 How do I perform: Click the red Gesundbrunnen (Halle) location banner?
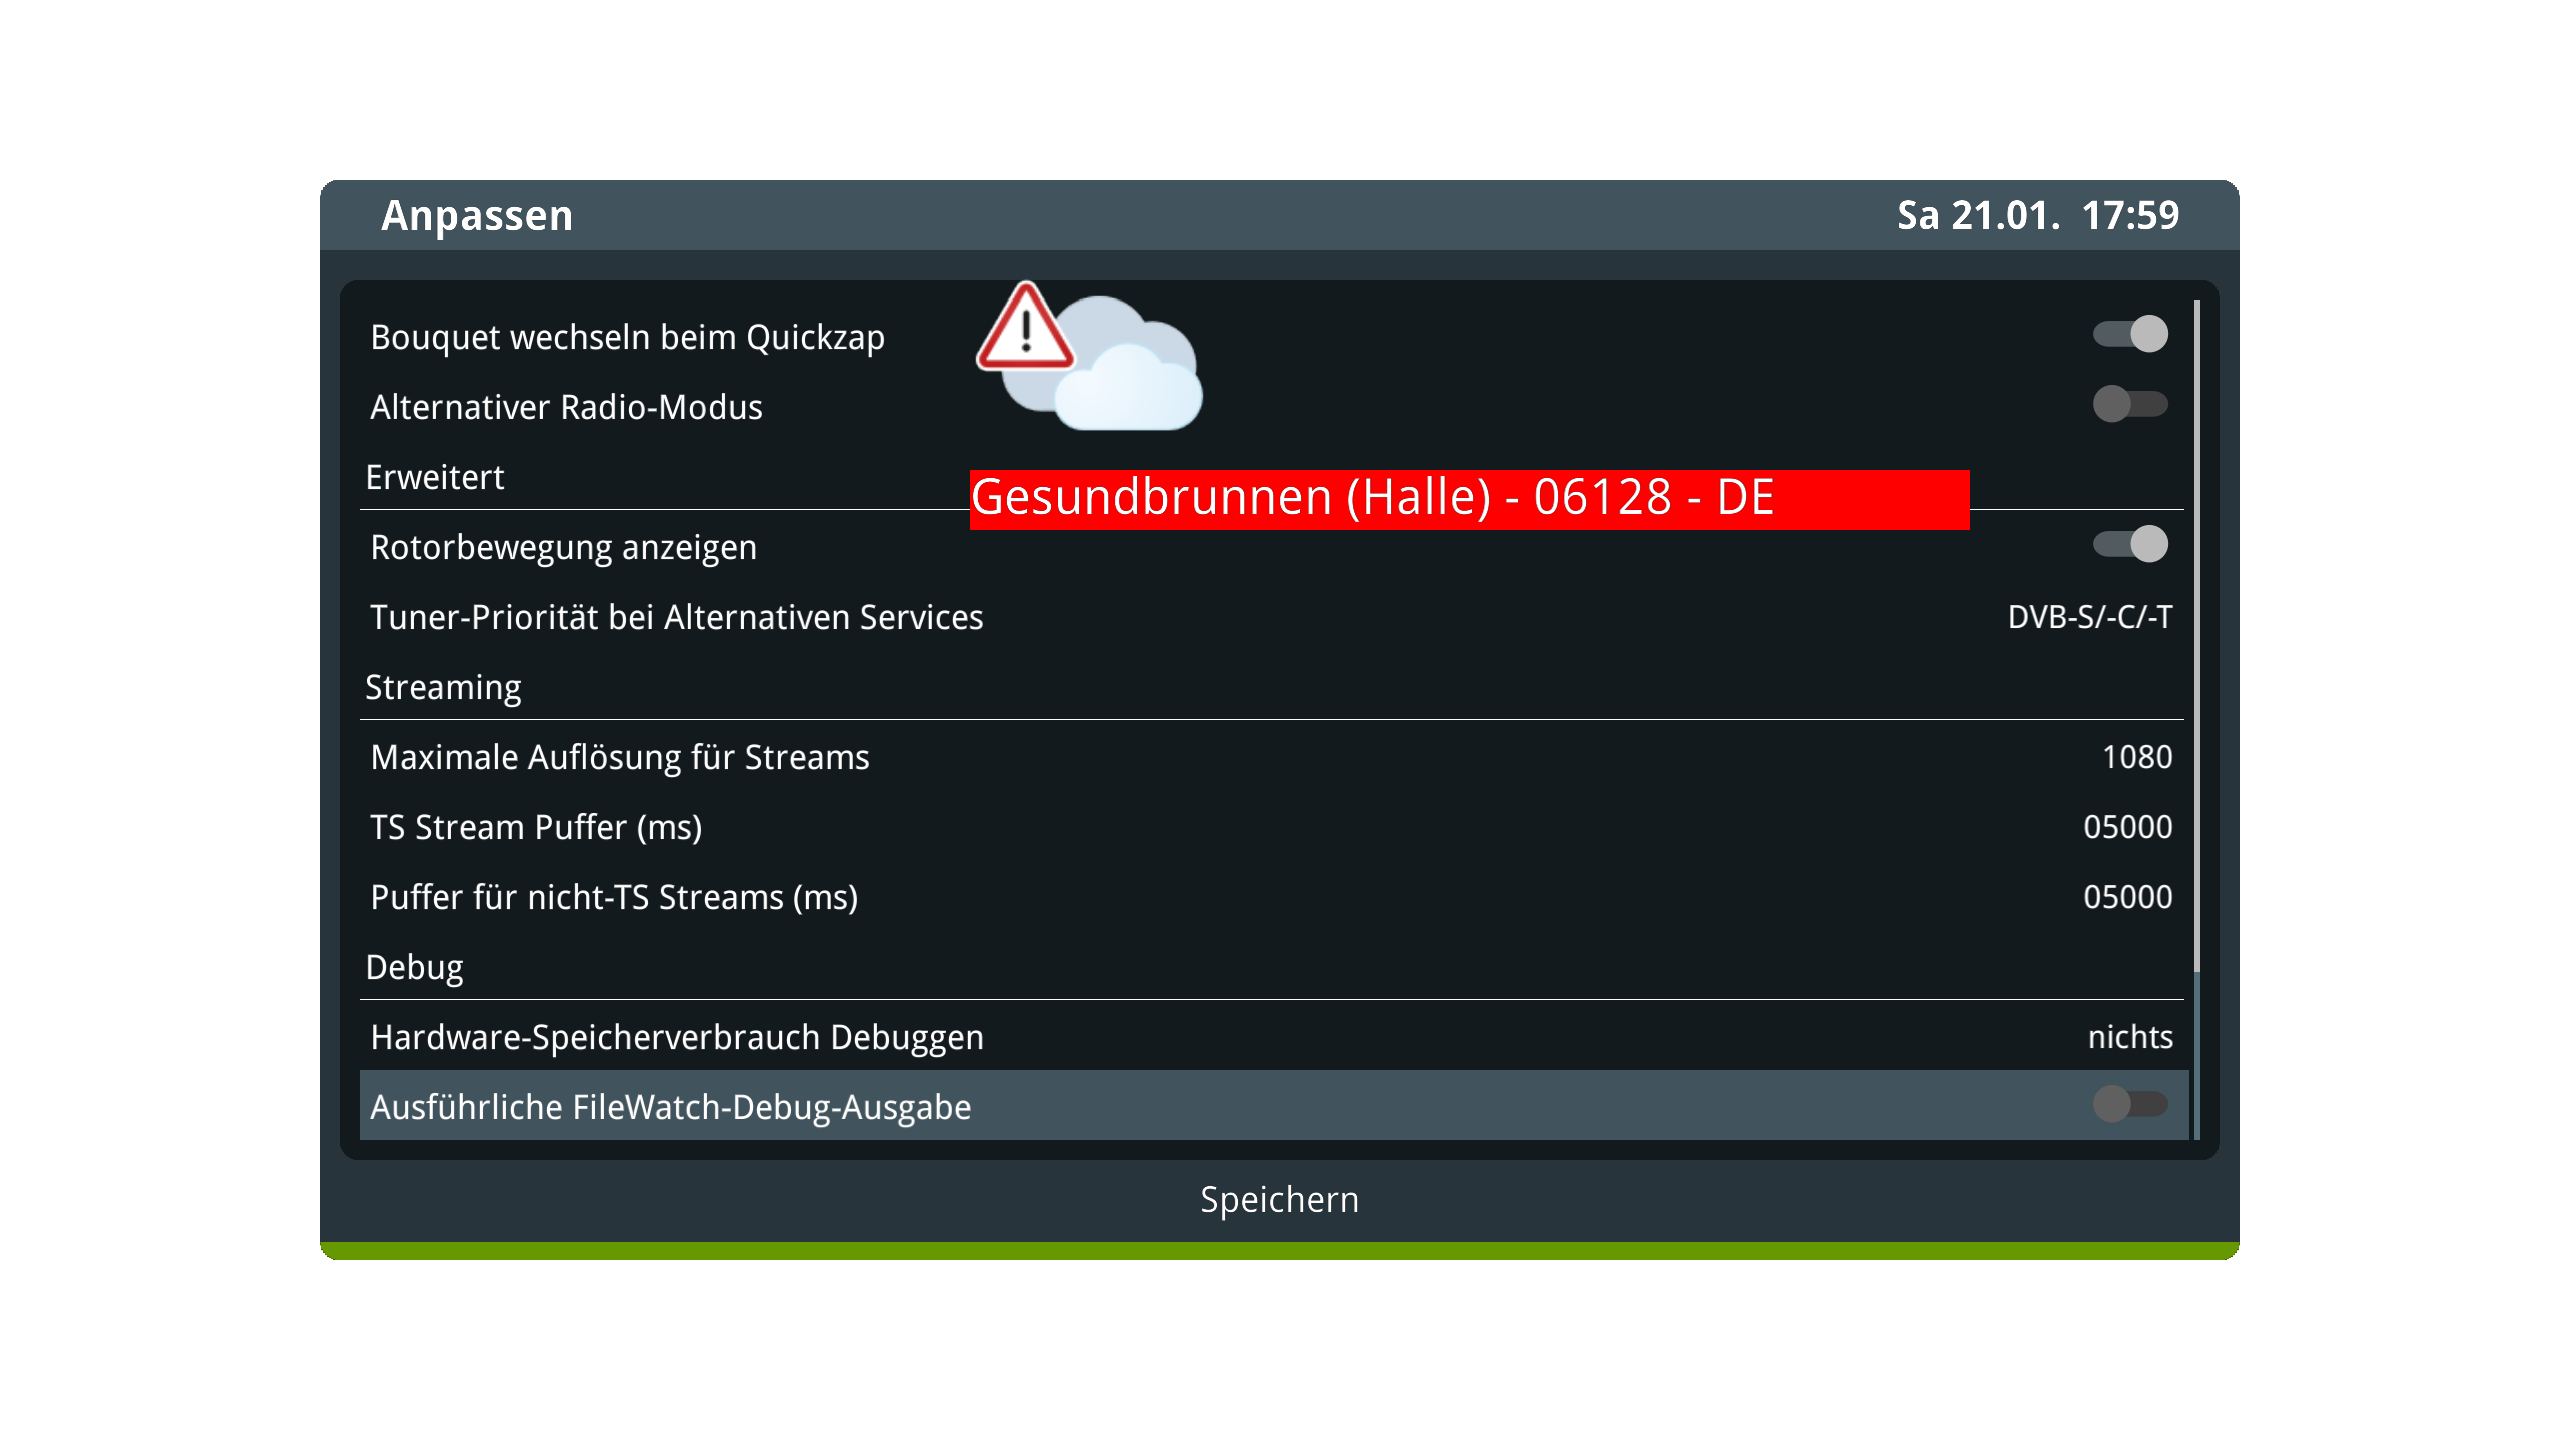tap(1470, 499)
